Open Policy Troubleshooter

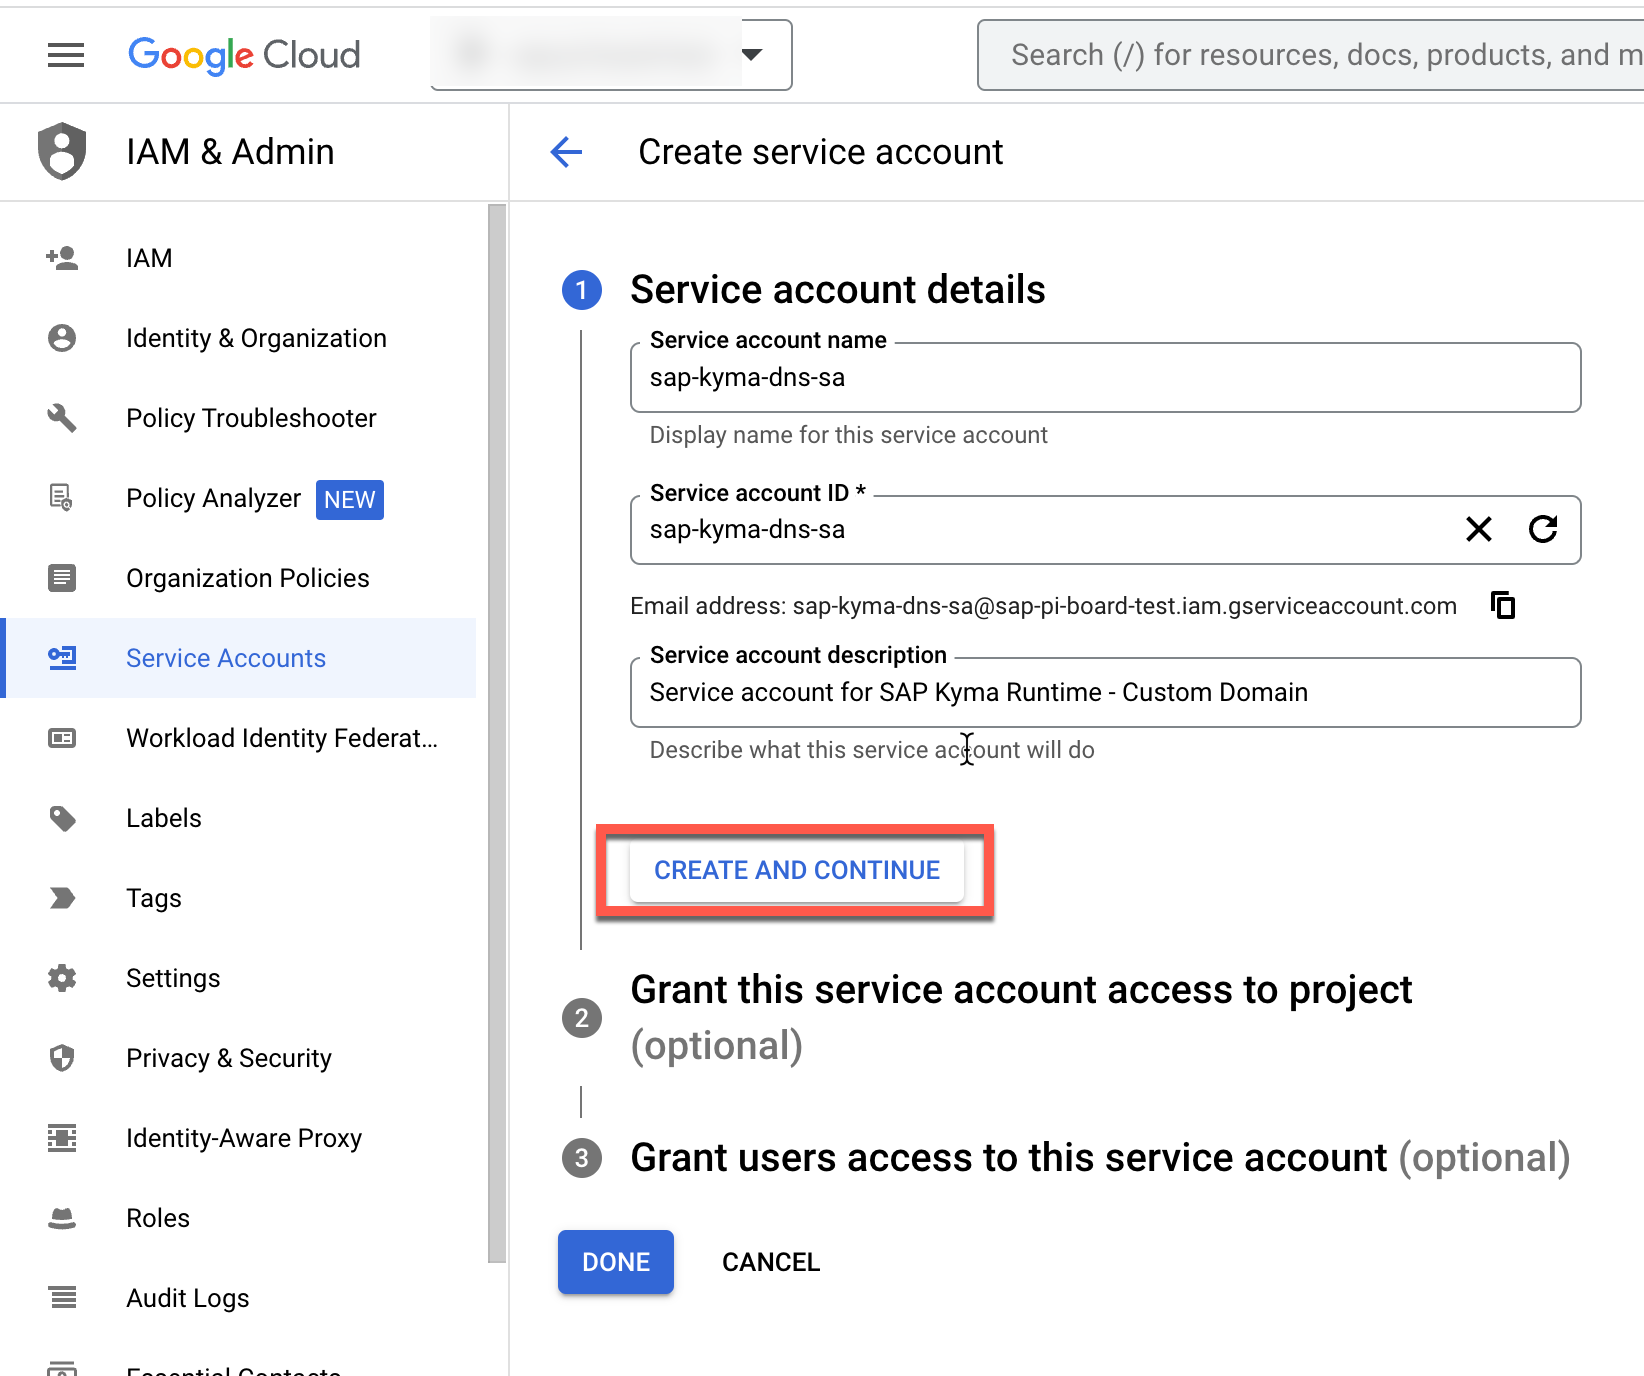click(x=251, y=418)
